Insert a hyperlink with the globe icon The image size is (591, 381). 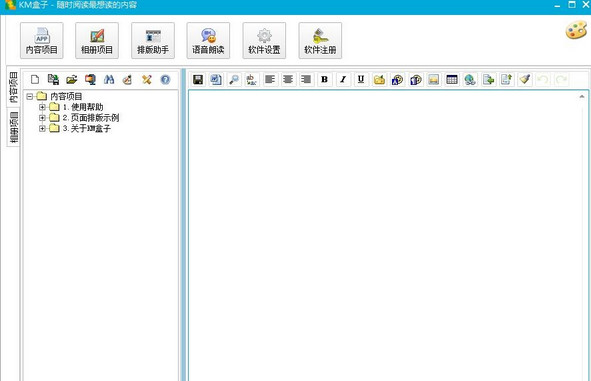(470, 80)
